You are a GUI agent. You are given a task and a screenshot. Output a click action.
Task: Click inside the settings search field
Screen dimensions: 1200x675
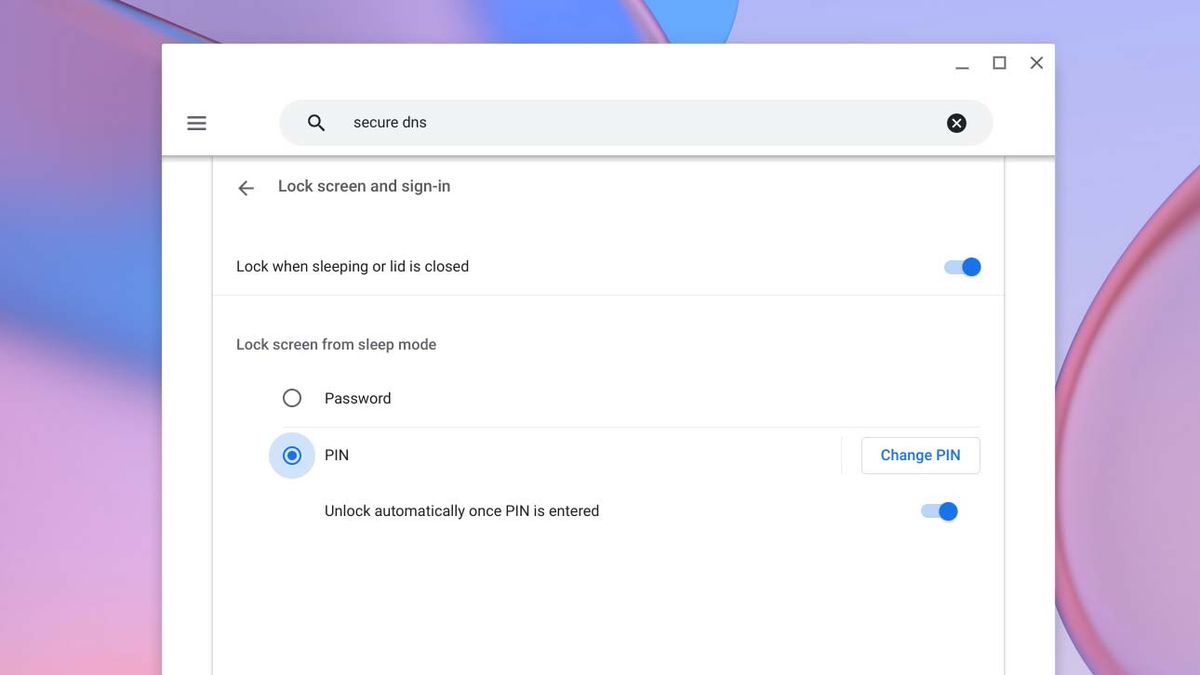tap(600, 122)
